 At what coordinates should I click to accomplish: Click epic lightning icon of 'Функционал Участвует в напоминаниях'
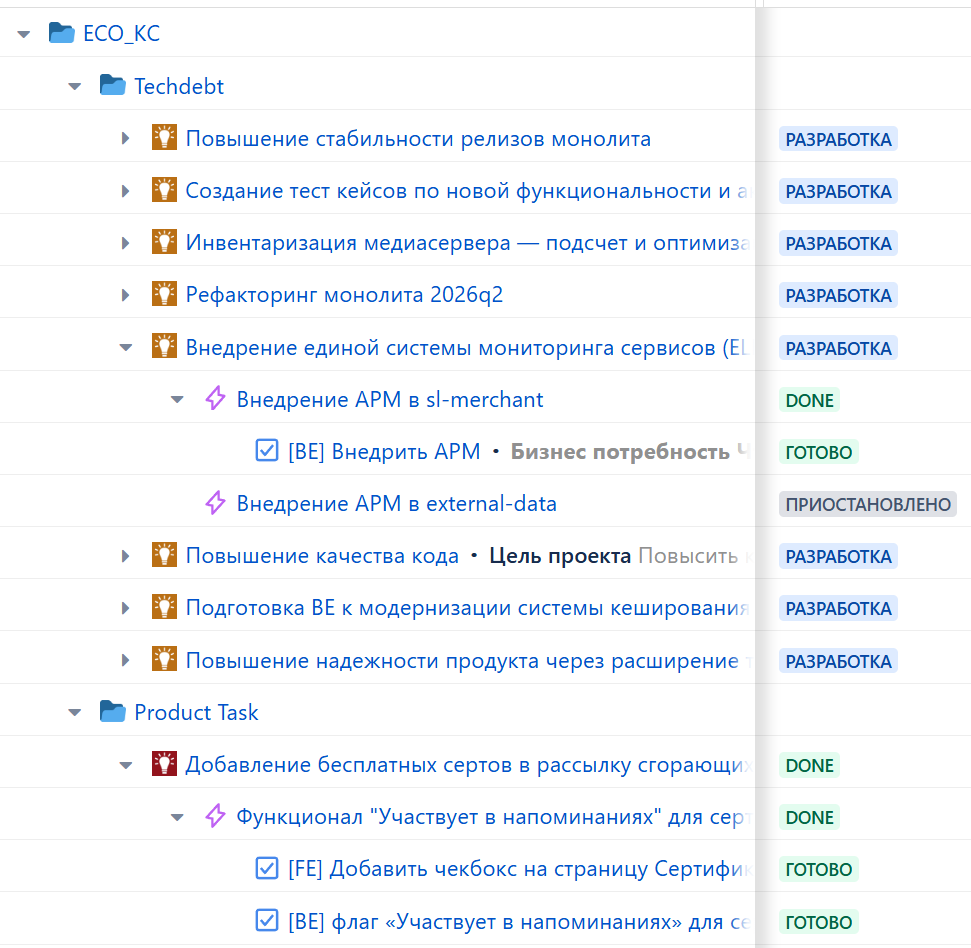[216, 816]
